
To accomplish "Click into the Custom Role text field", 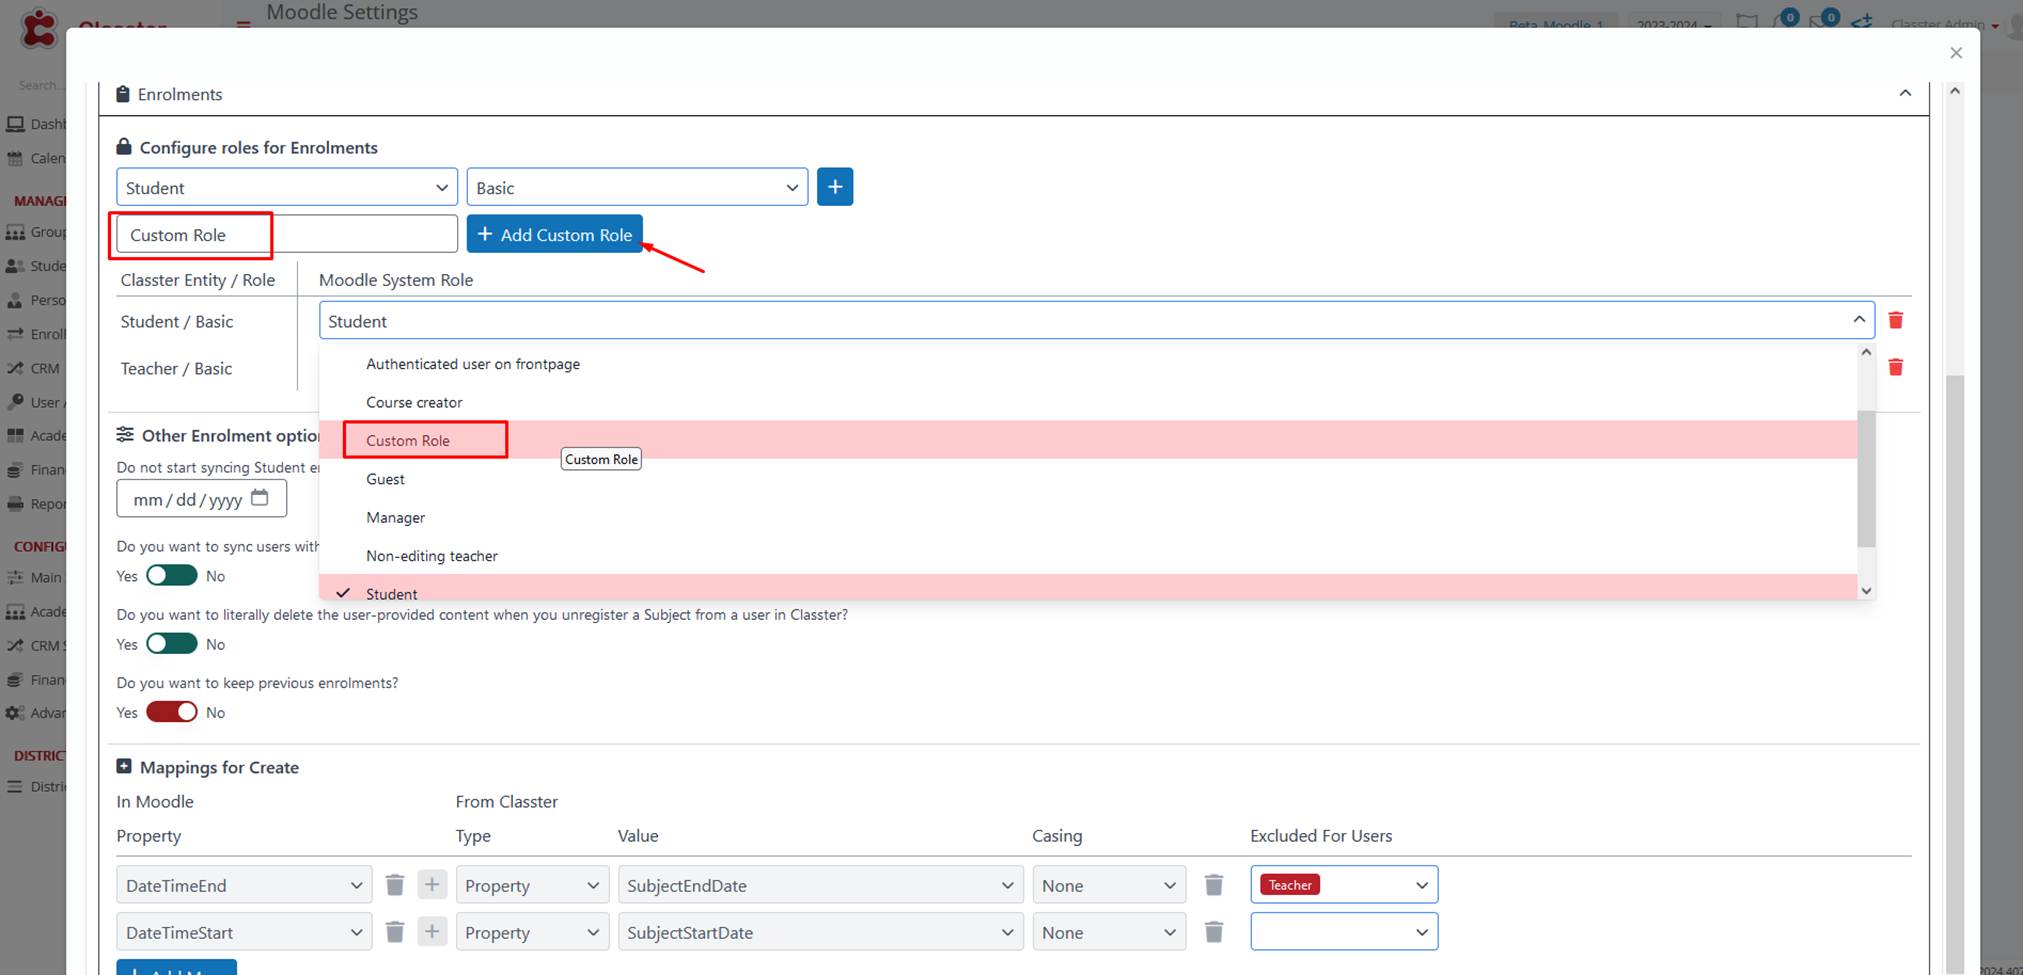I will 287,234.
